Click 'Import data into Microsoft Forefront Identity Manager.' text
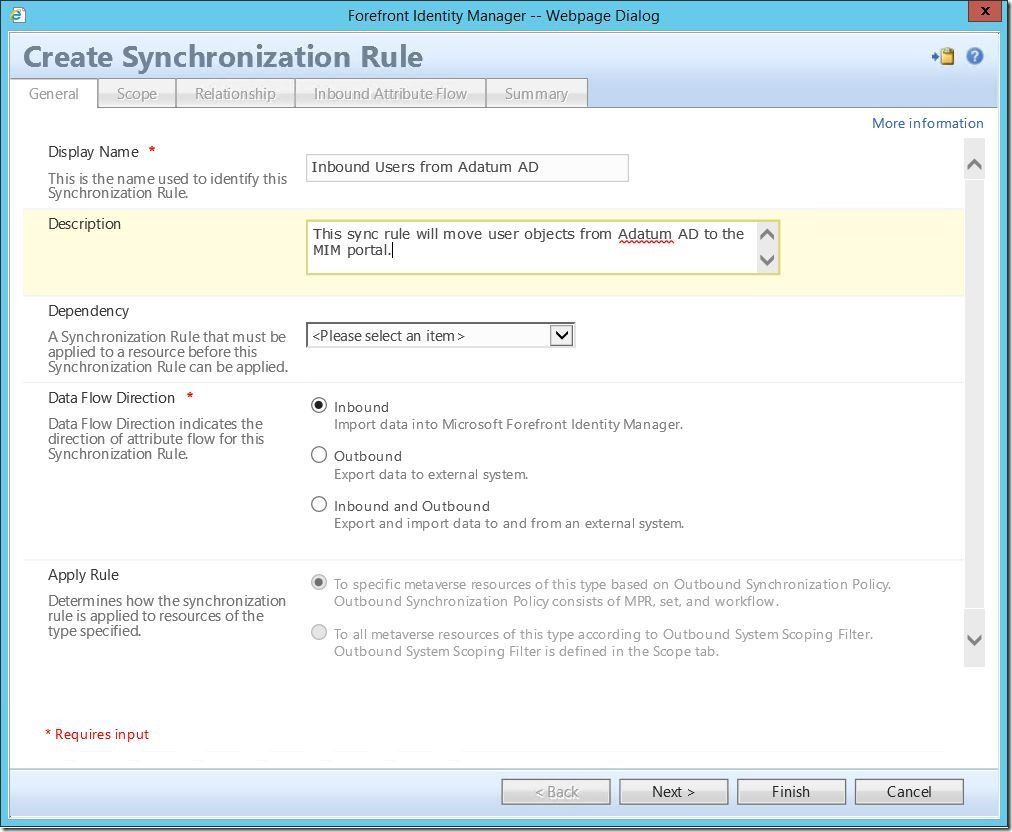The image size is (1012, 832). 508,425
